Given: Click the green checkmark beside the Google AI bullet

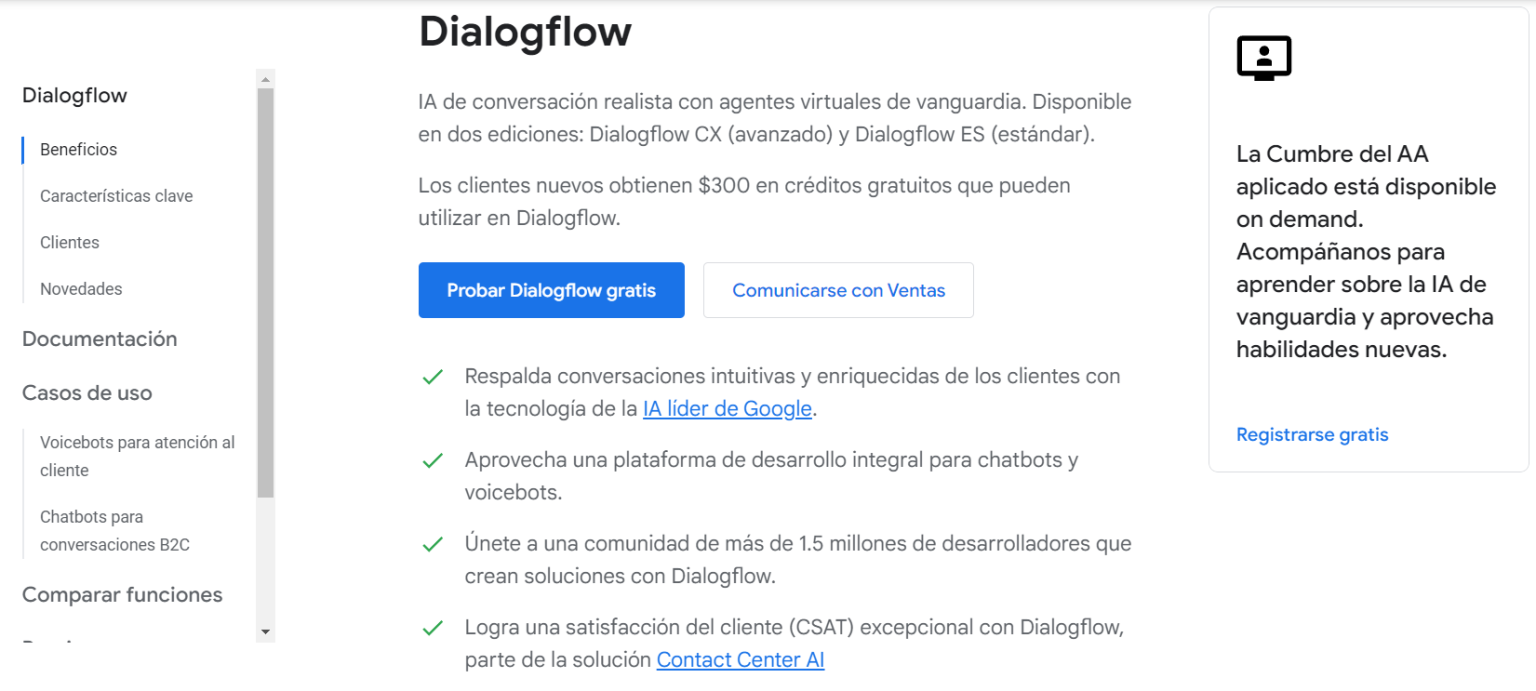Looking at the screenshot, I should coord(432,377).
